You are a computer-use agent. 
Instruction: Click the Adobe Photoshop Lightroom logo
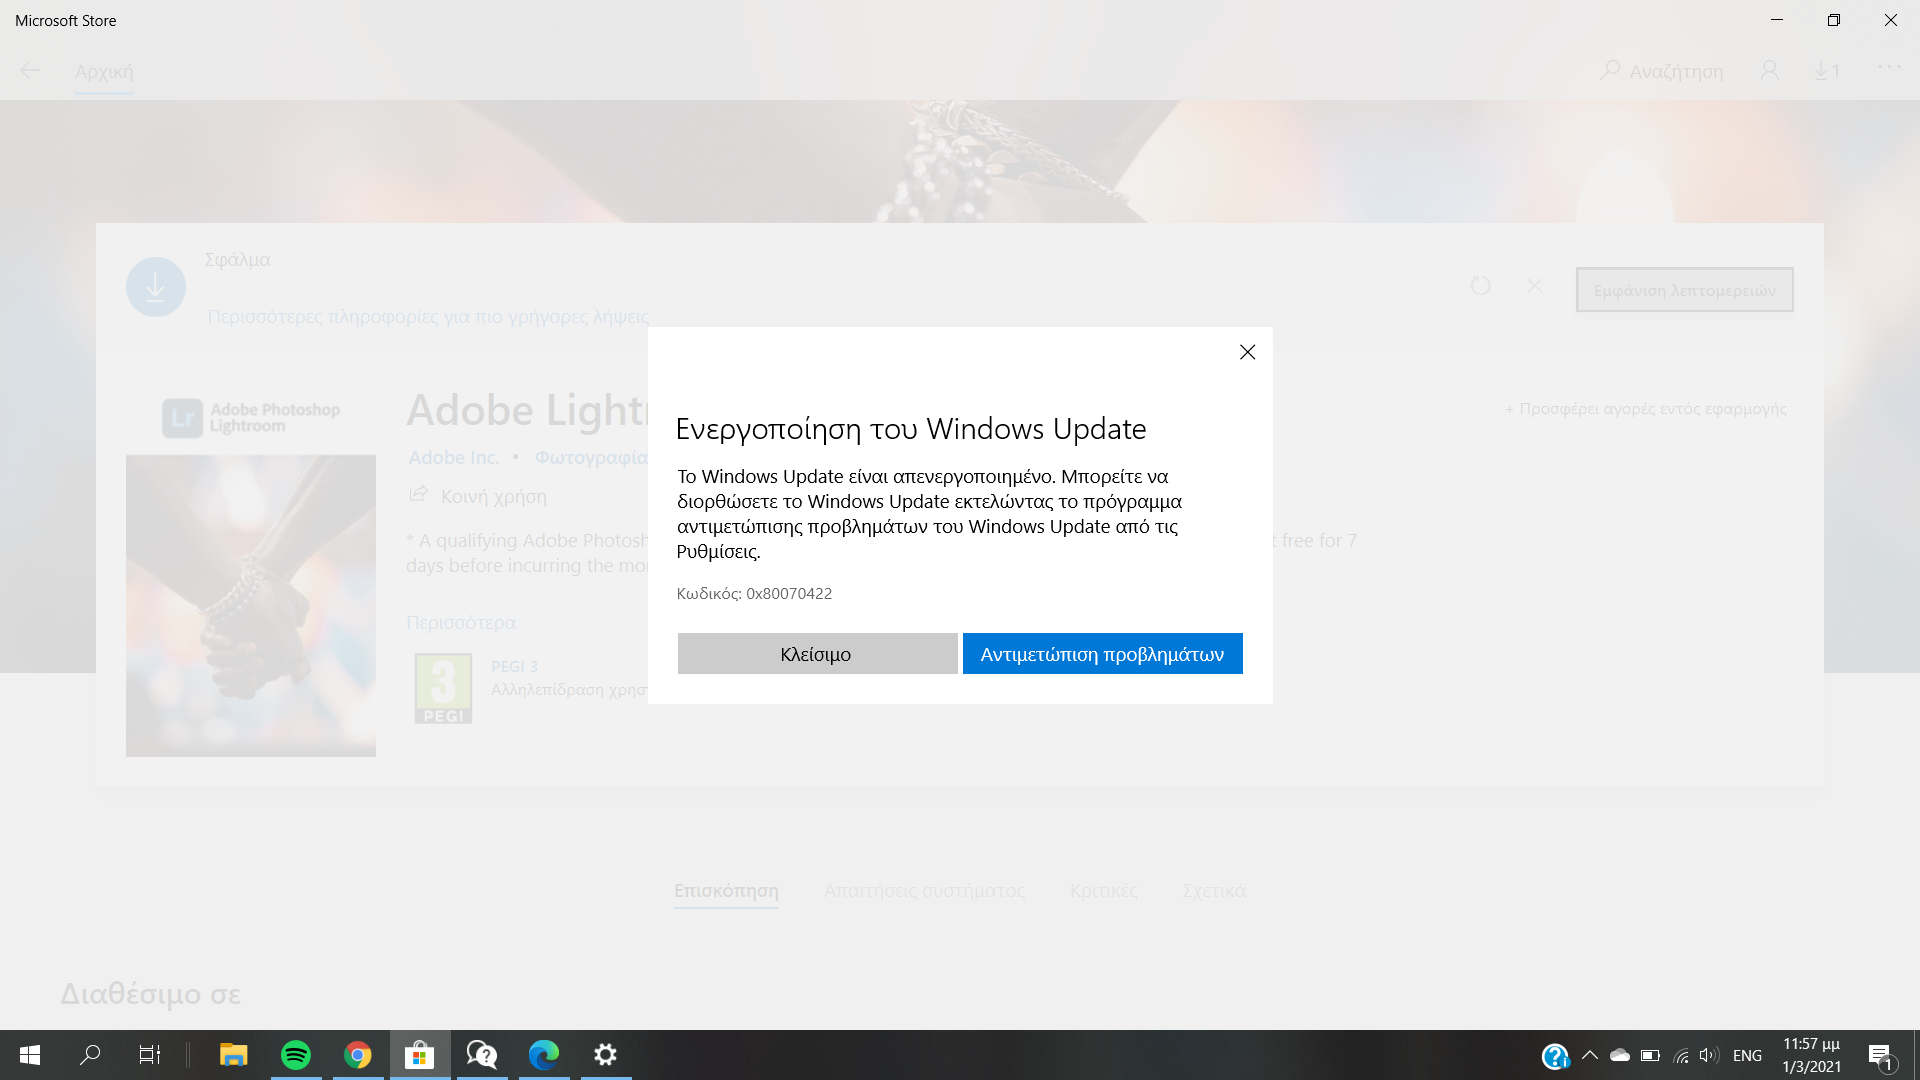click(x=251, y=418)
